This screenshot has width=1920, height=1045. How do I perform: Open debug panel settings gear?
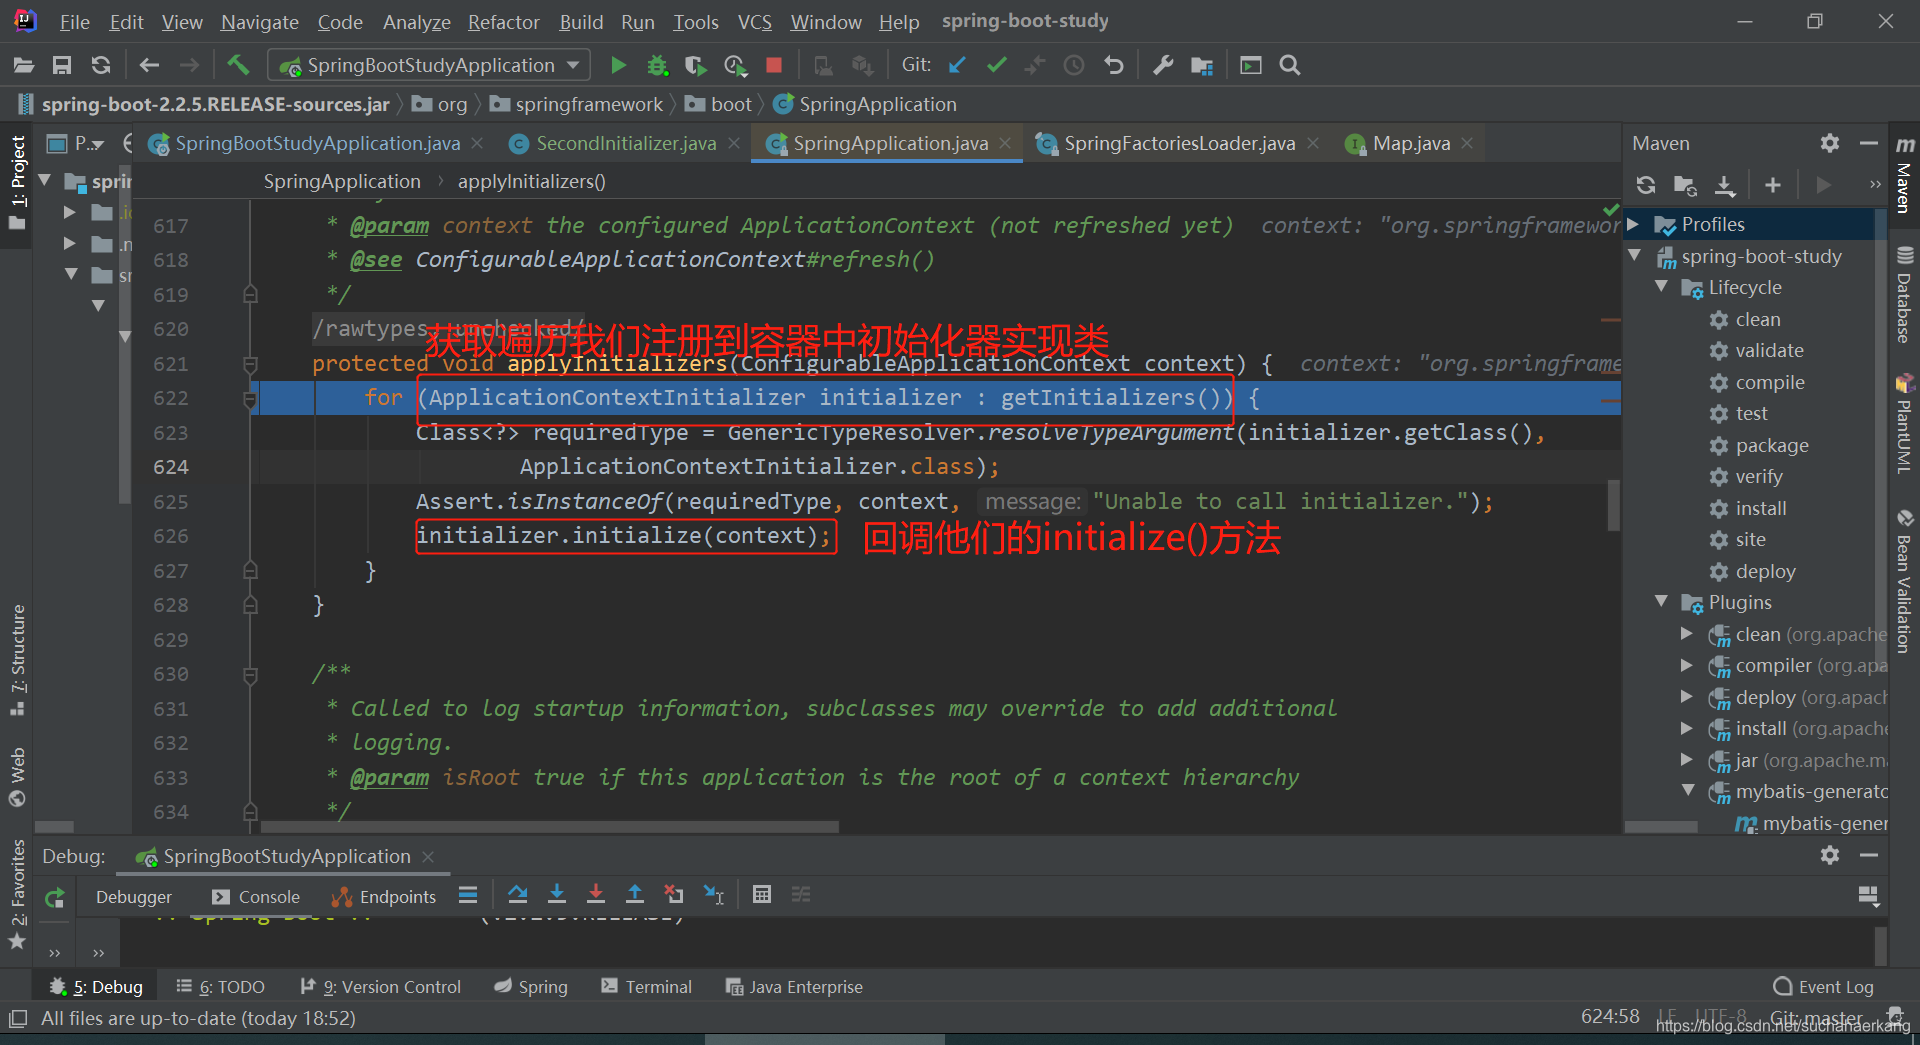point(1830,855)
